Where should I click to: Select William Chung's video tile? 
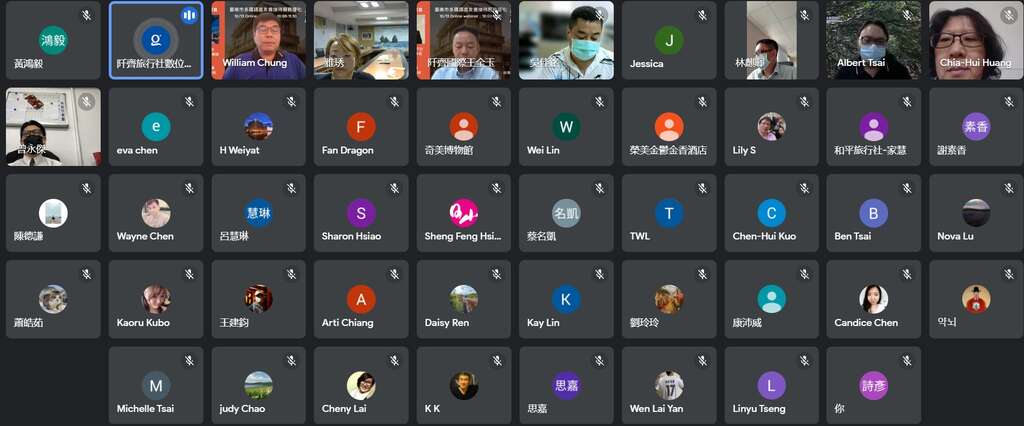pos(259,40)
